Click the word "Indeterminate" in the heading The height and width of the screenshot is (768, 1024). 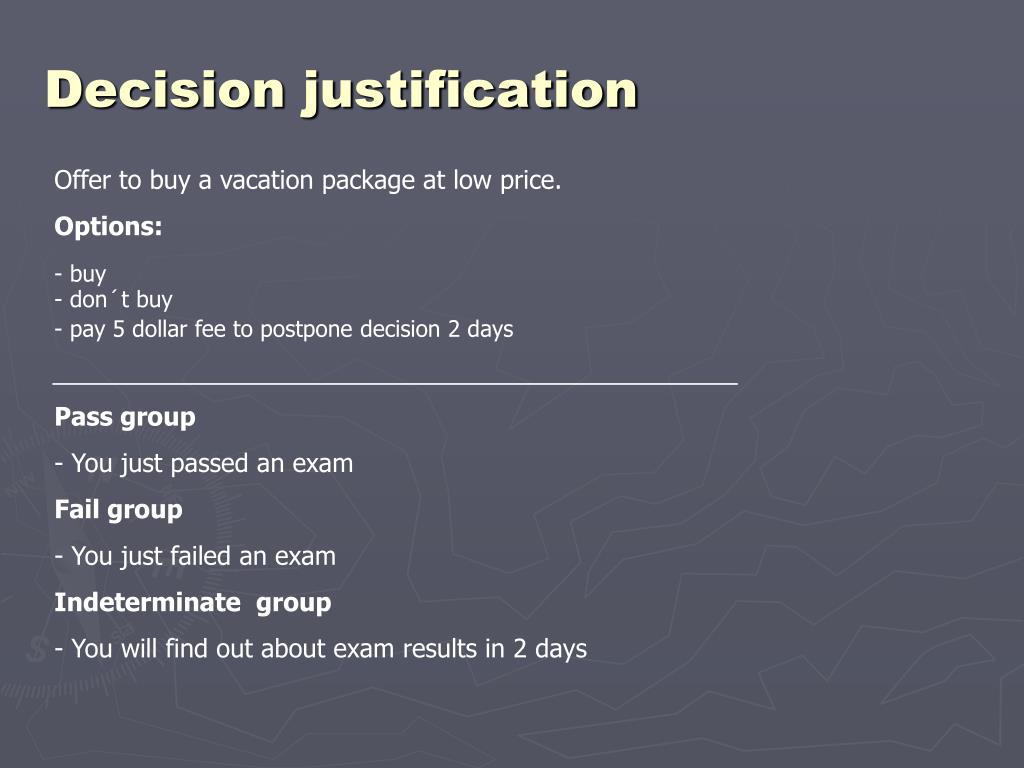click(x=148, y=603)
